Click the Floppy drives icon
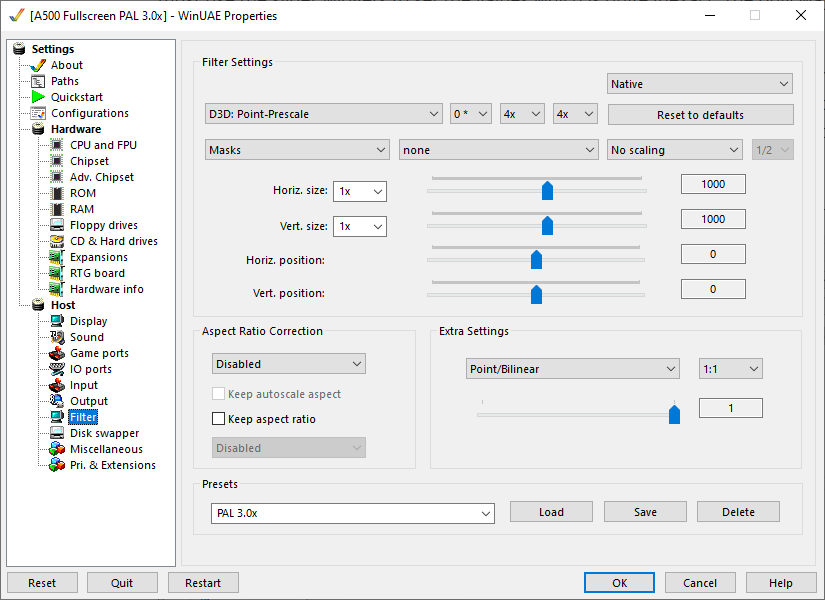825x600 pixels. [x=57, y=225]
